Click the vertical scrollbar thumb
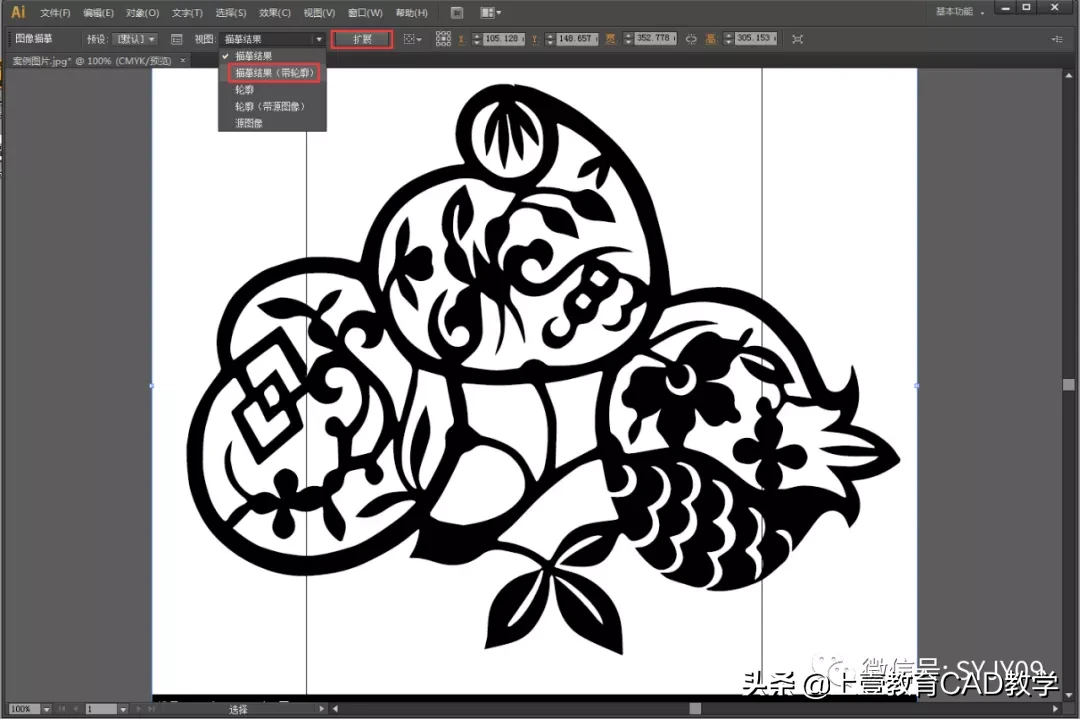This screenshot has width=1080, height=719. pos(1069,384)
